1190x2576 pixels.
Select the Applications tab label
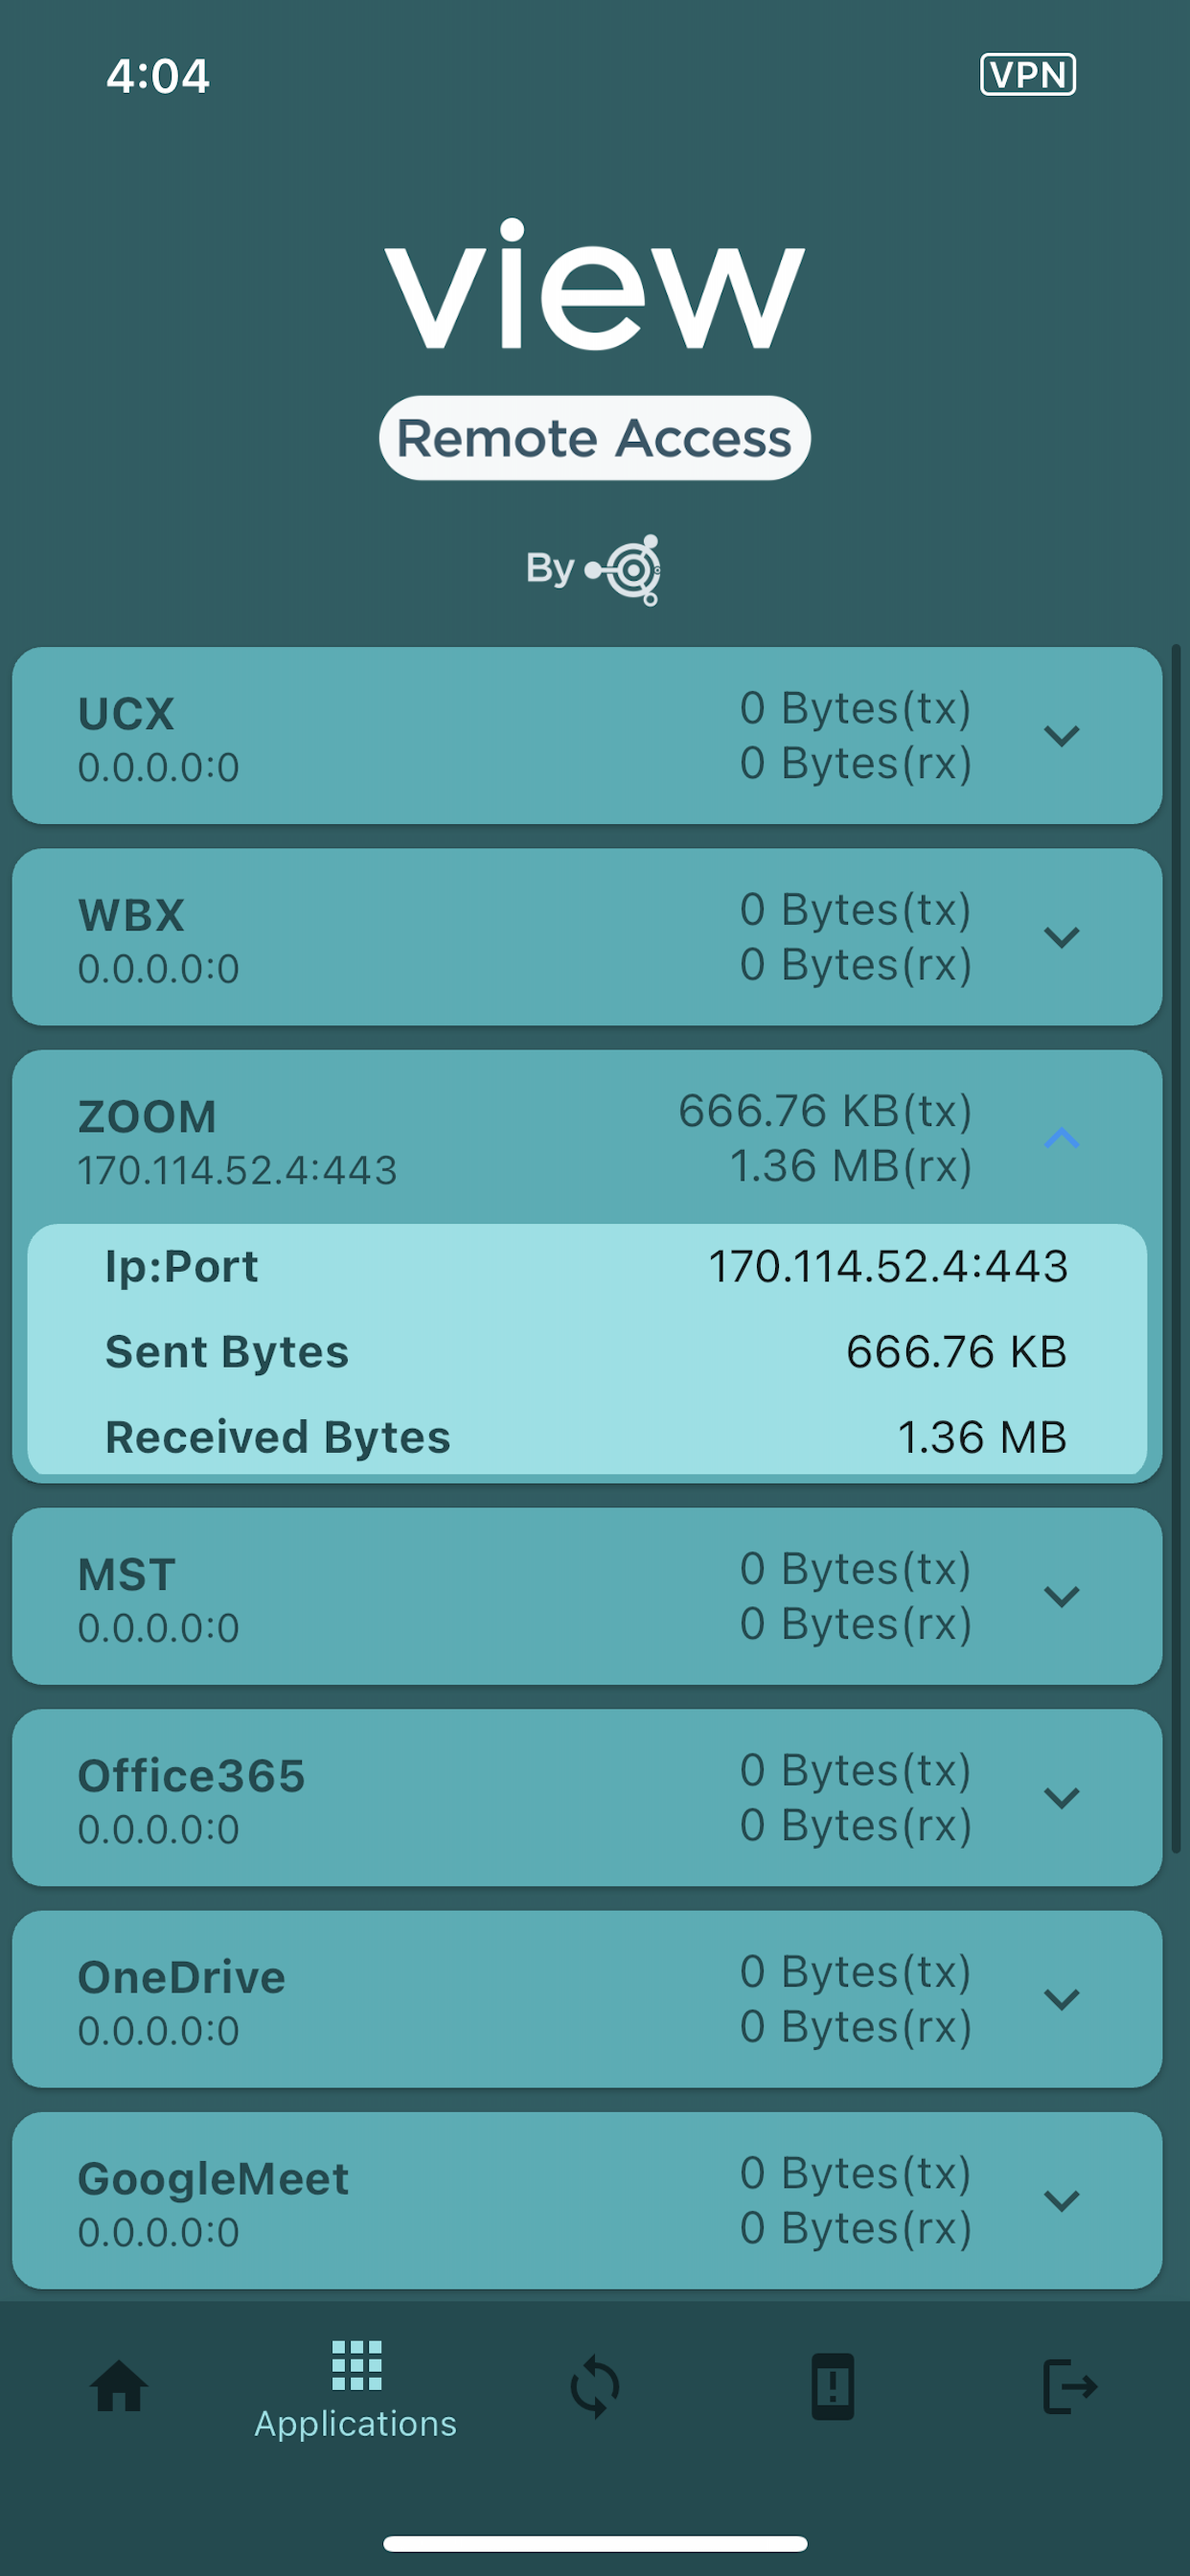pyautogui.click(x=356, y=2424)
